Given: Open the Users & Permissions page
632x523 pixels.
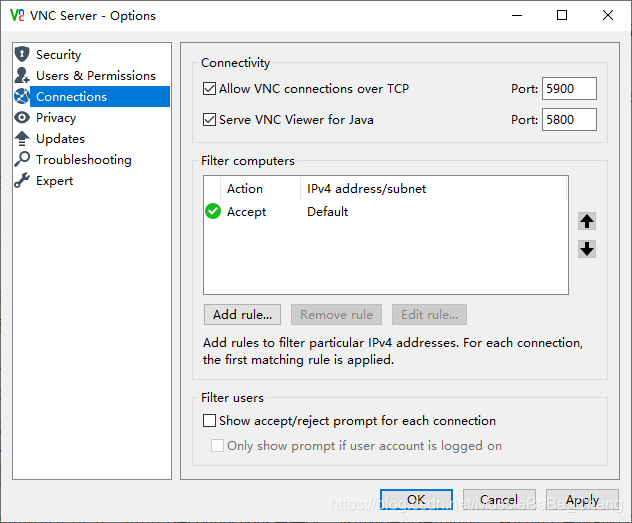Looking at the screenshot, I should pos(96,75).
